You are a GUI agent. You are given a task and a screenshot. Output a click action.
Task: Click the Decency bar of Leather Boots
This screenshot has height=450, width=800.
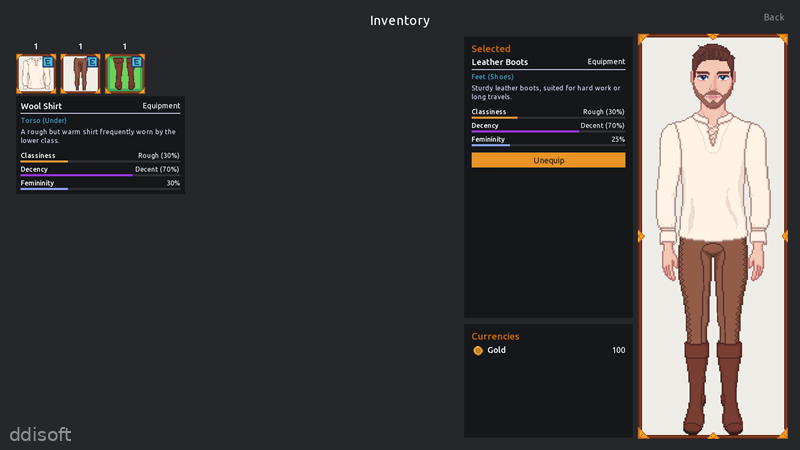point(548,132)
